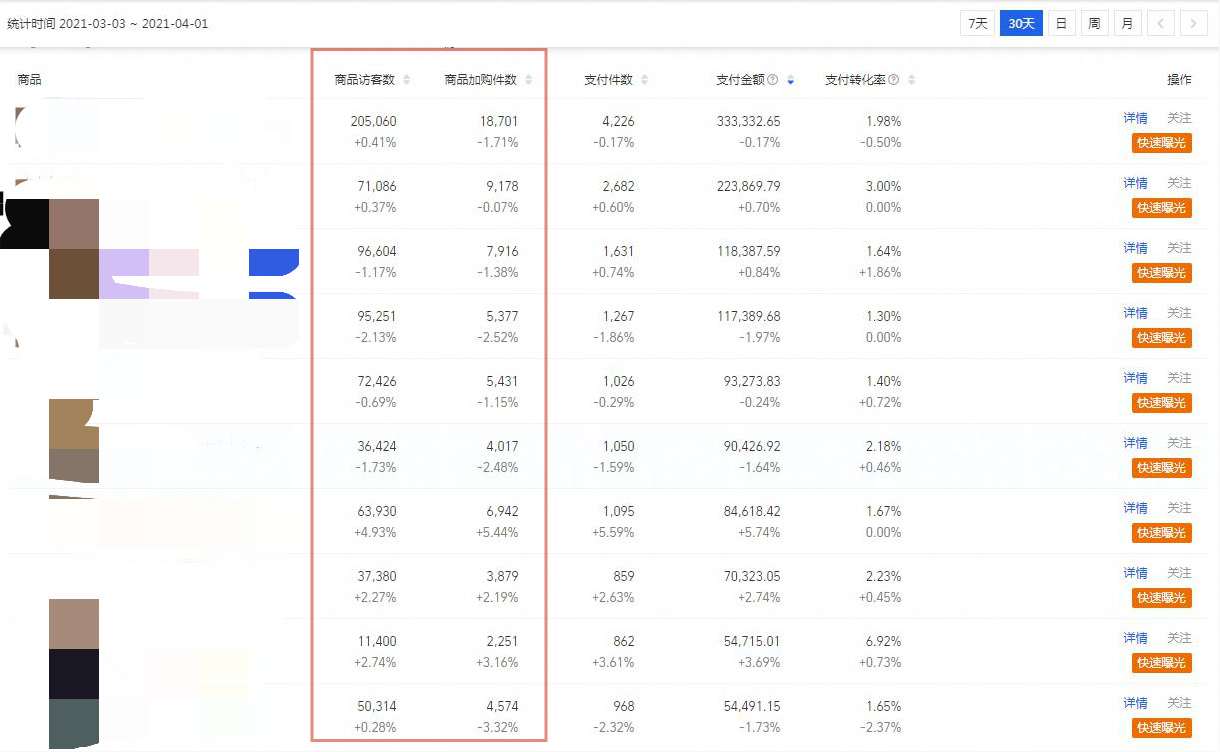The width and height of the screenshot is (1220, 752).
Task: Click the 操作 column header
Action: point(1179,80)
